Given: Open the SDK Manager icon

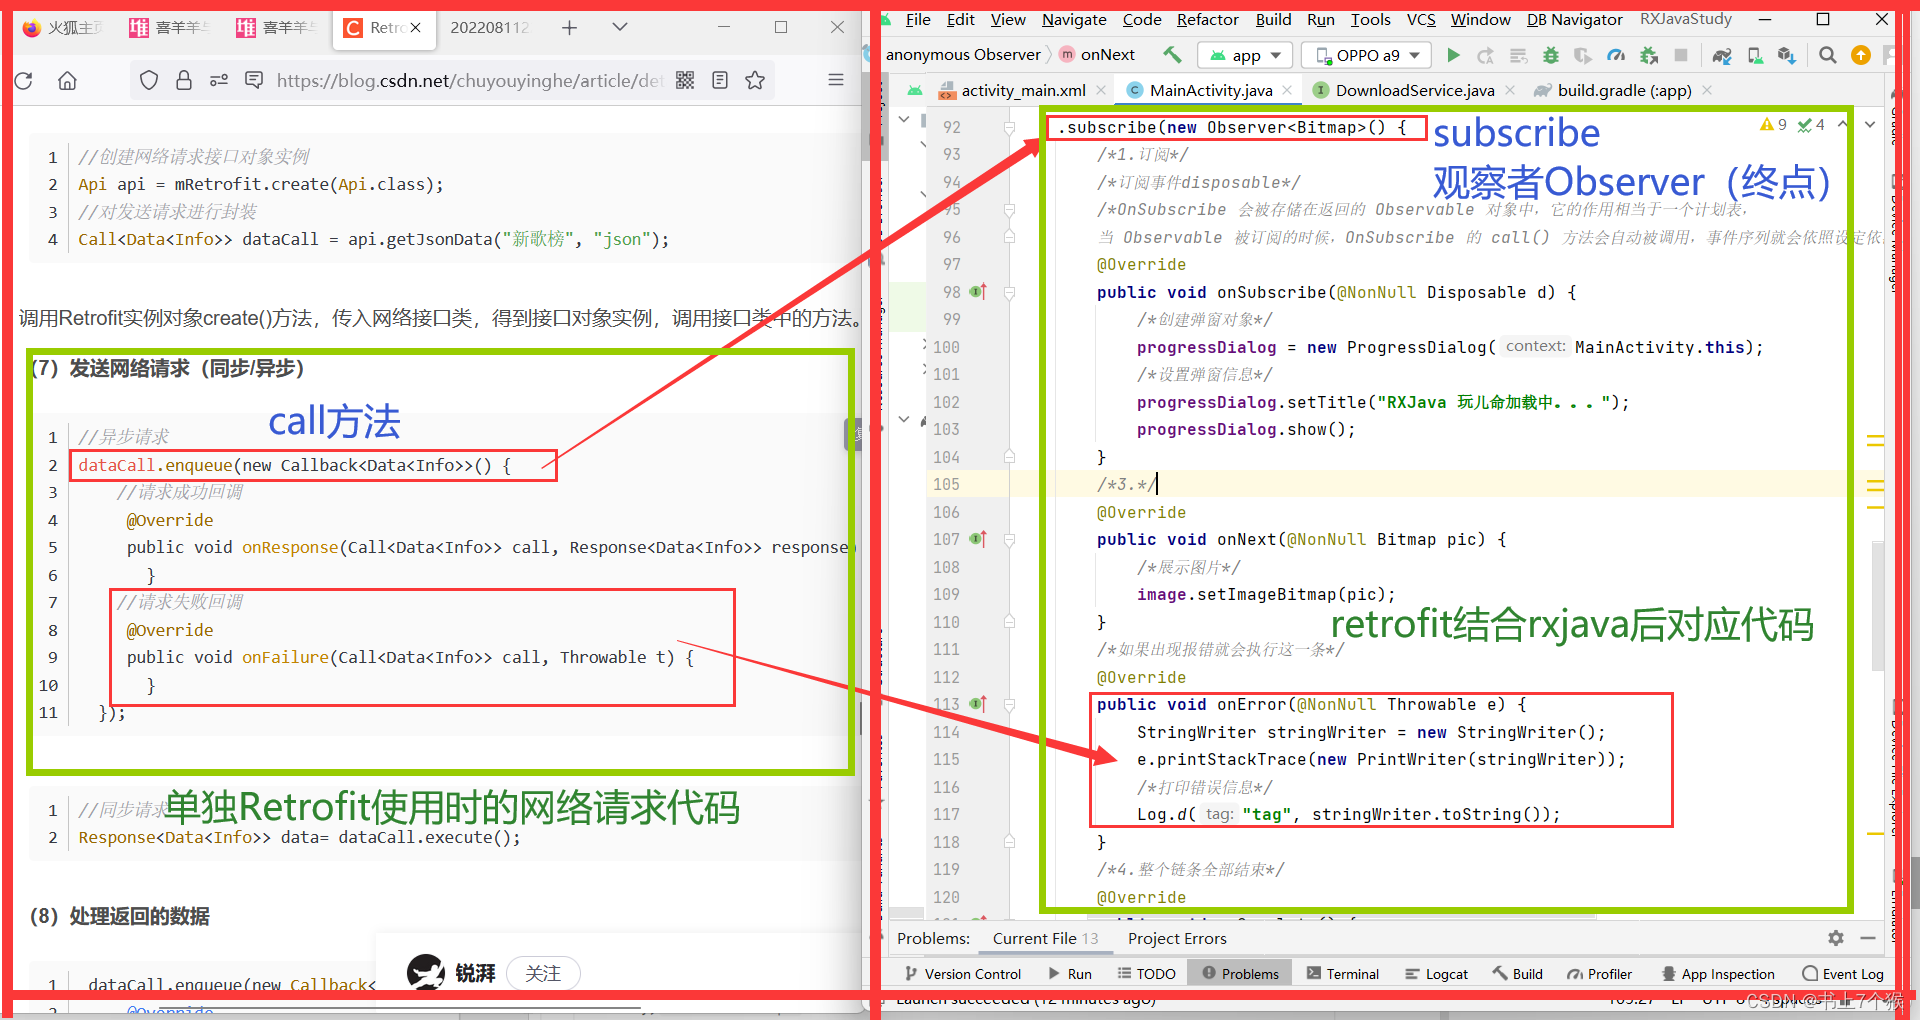Looking at the screenshot, I should point(1787,55).
